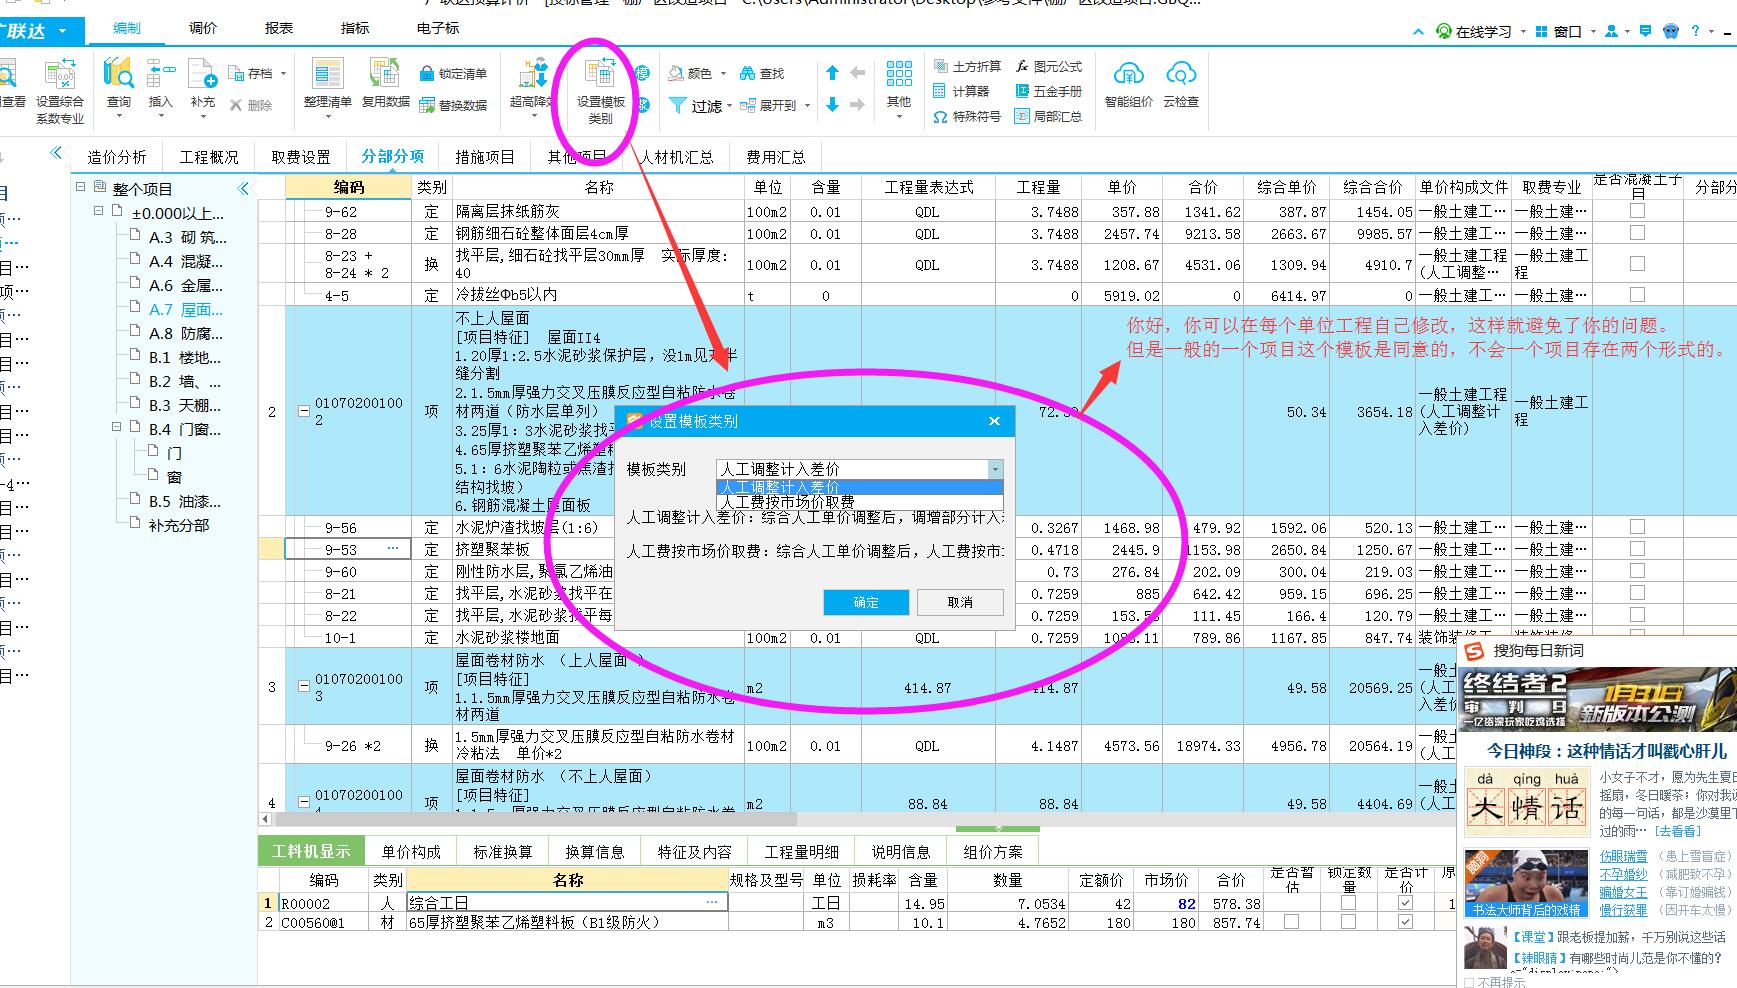
Task: Open 五金手册 tool
Action: coord(1048,91)
